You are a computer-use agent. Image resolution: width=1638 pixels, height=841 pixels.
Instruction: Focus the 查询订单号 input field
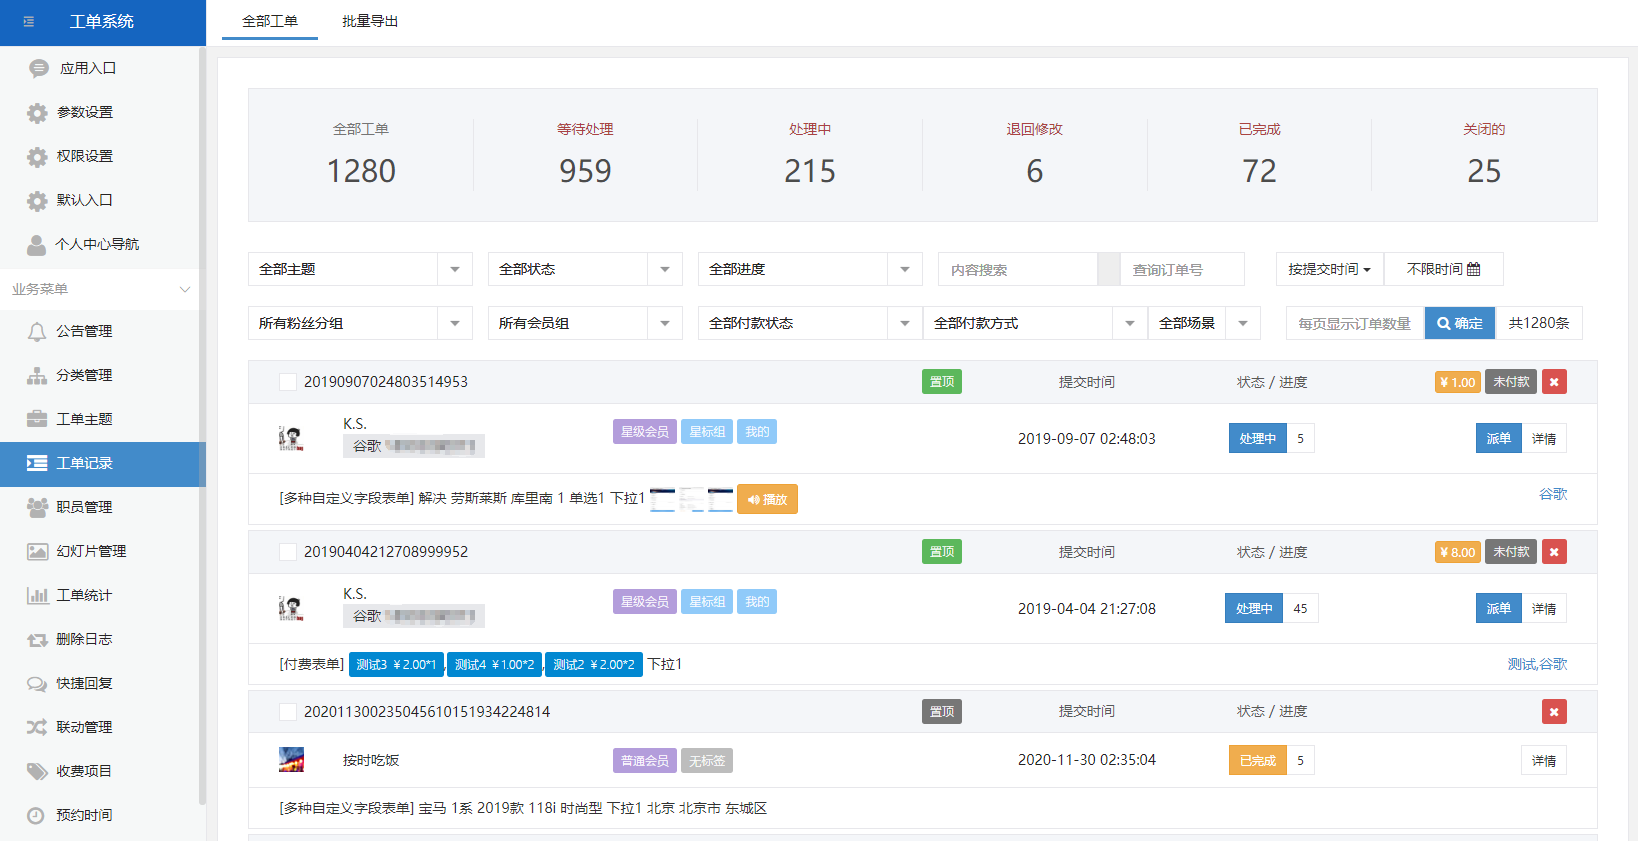point(1182,269)
